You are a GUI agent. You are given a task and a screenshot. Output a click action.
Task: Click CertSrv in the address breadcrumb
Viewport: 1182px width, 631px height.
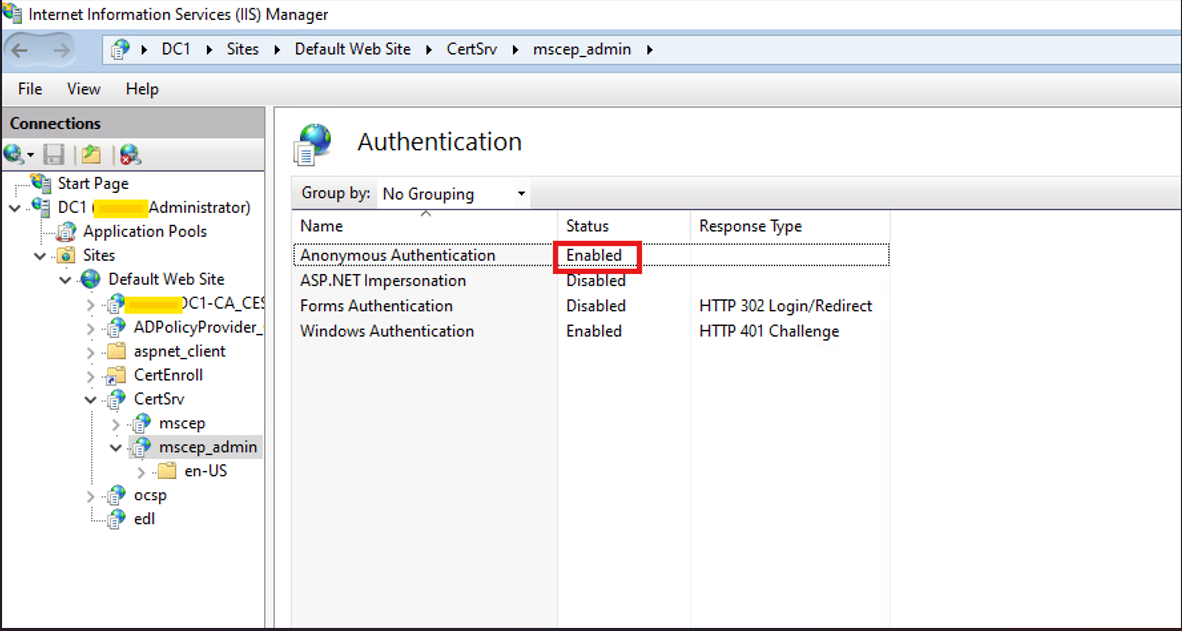[x=469, y=49]
